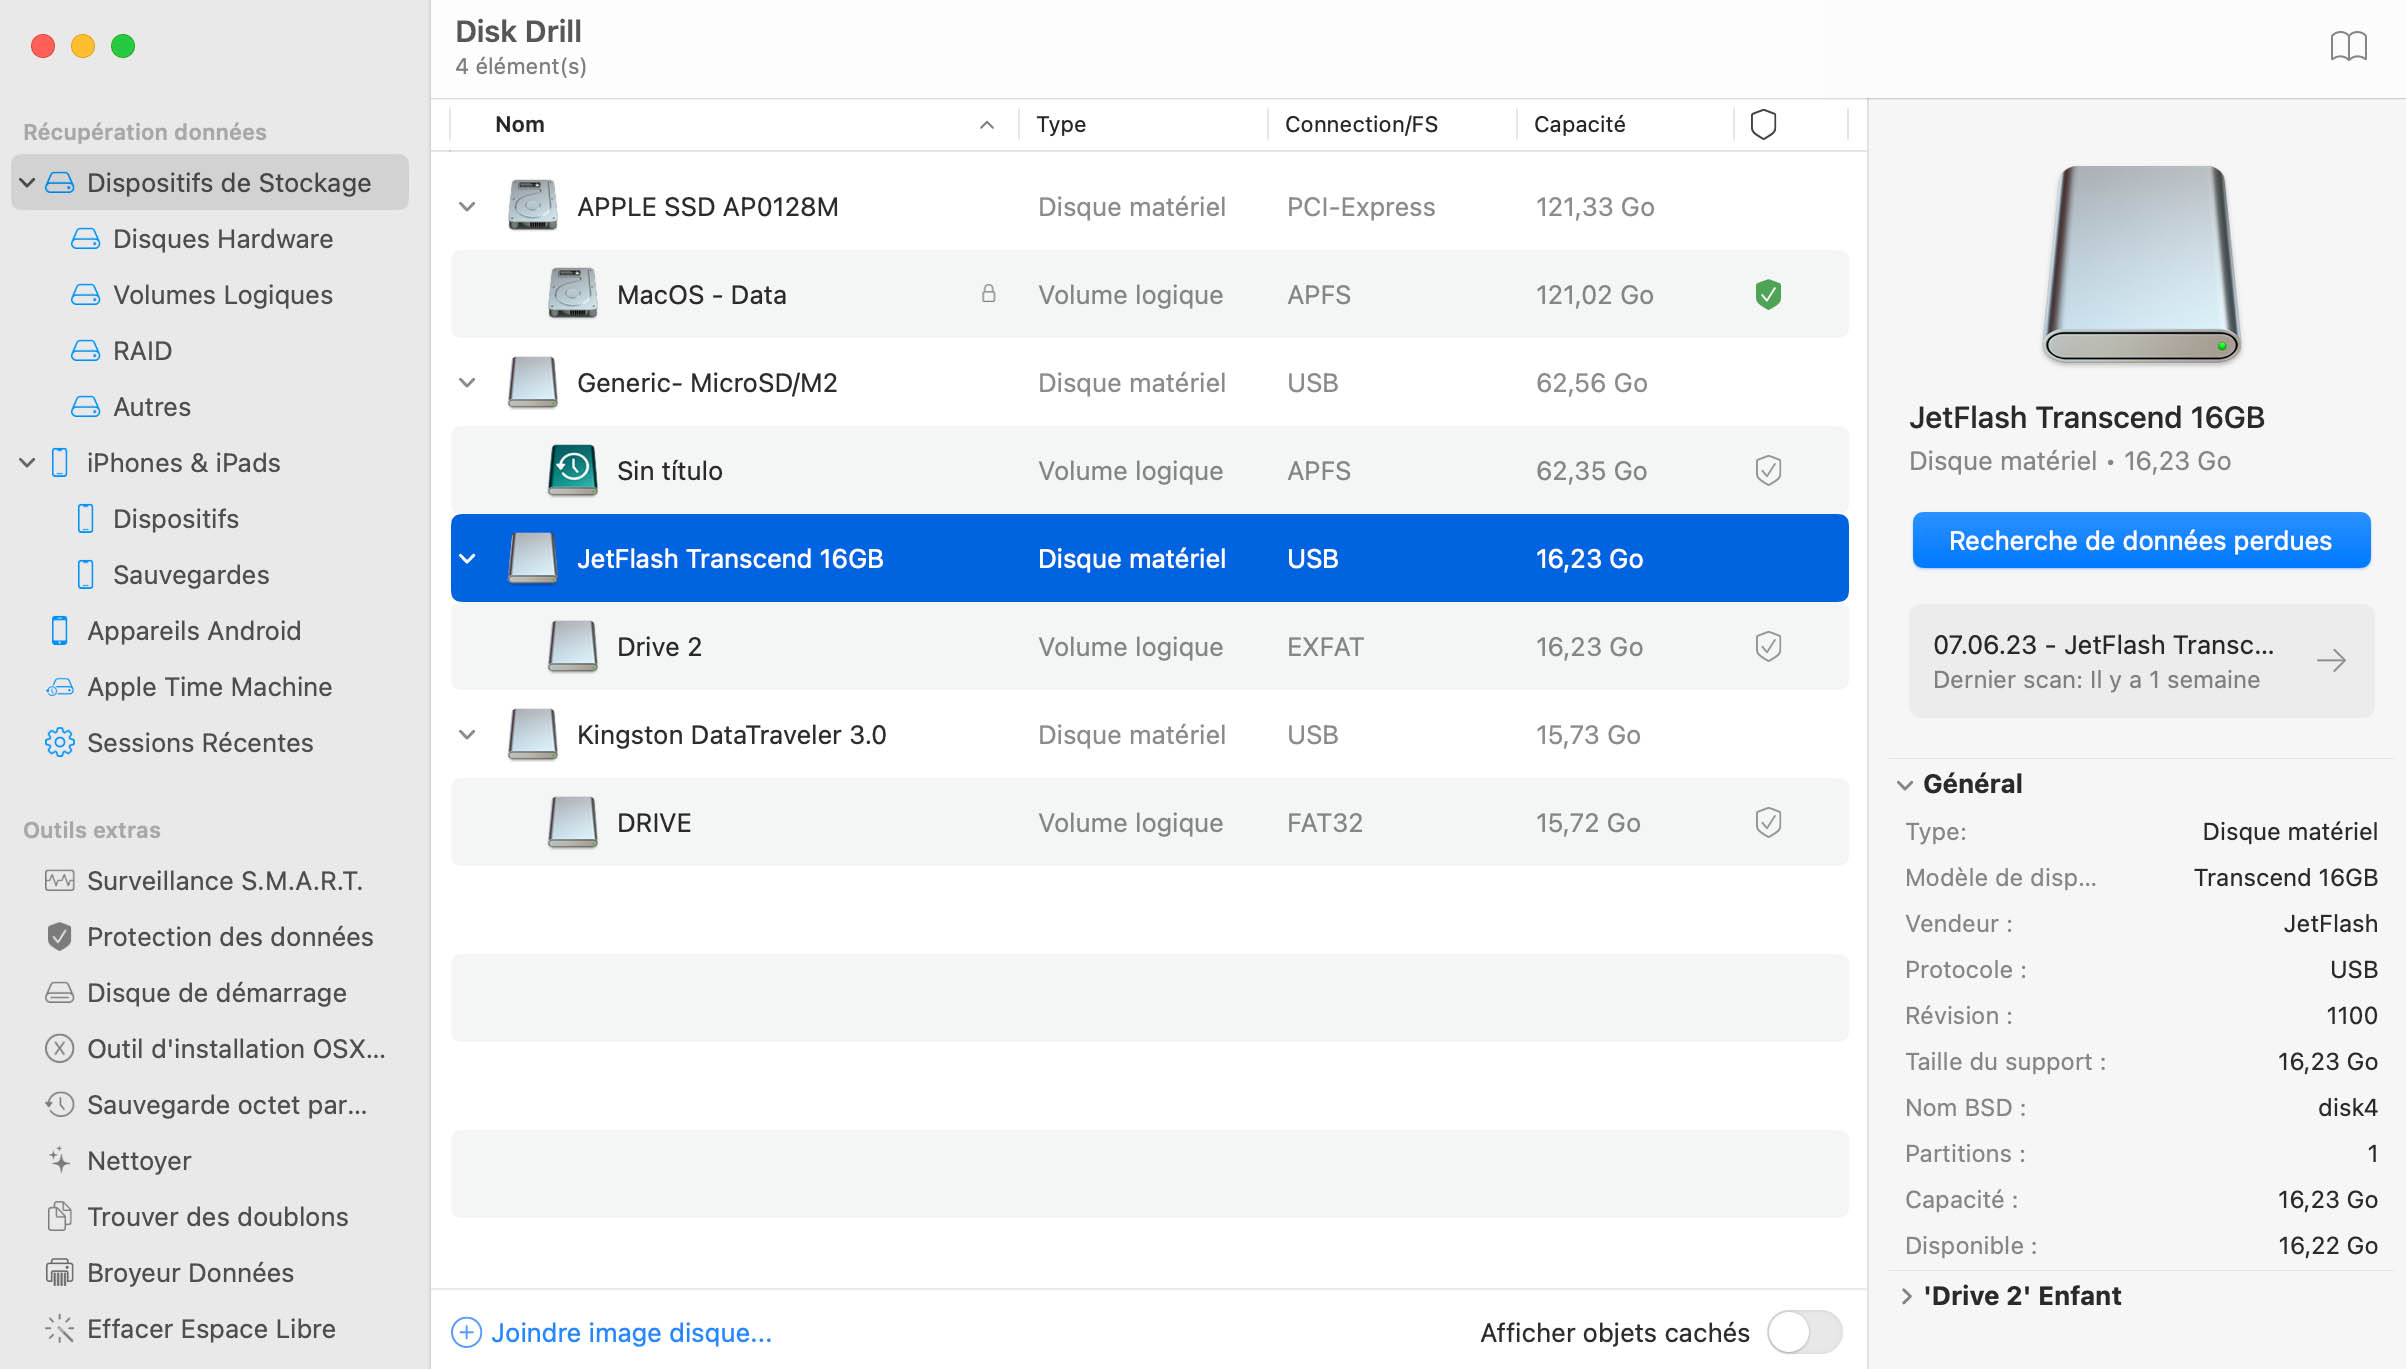Click the large JetFlash drive image
This screenshot has height=1369, width=2406.
coord(2140,264)
